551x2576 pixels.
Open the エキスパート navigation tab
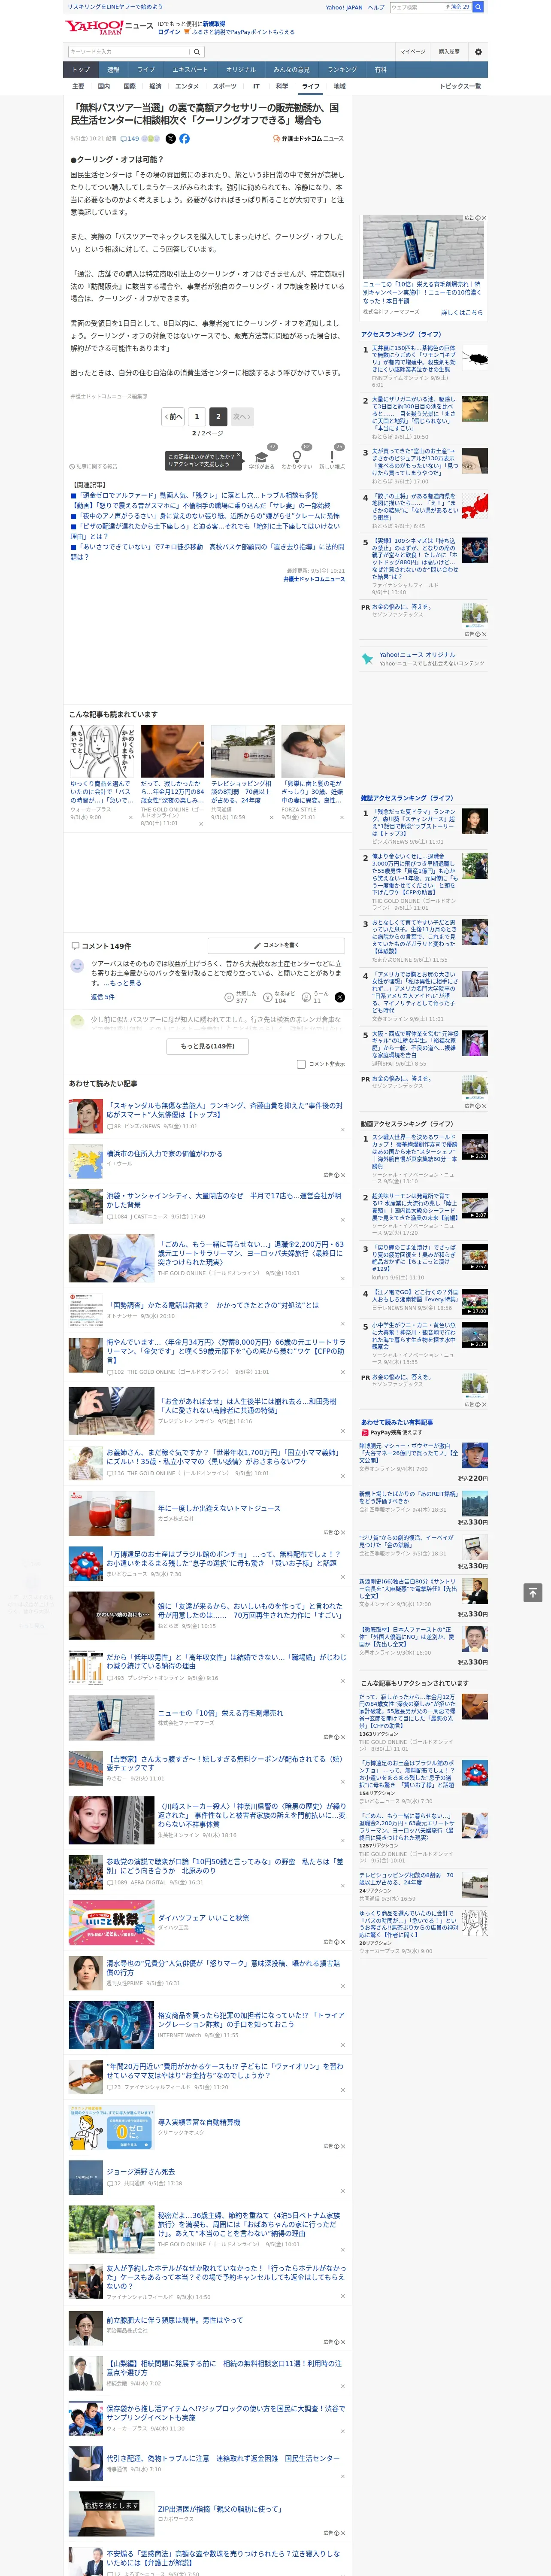190,70
